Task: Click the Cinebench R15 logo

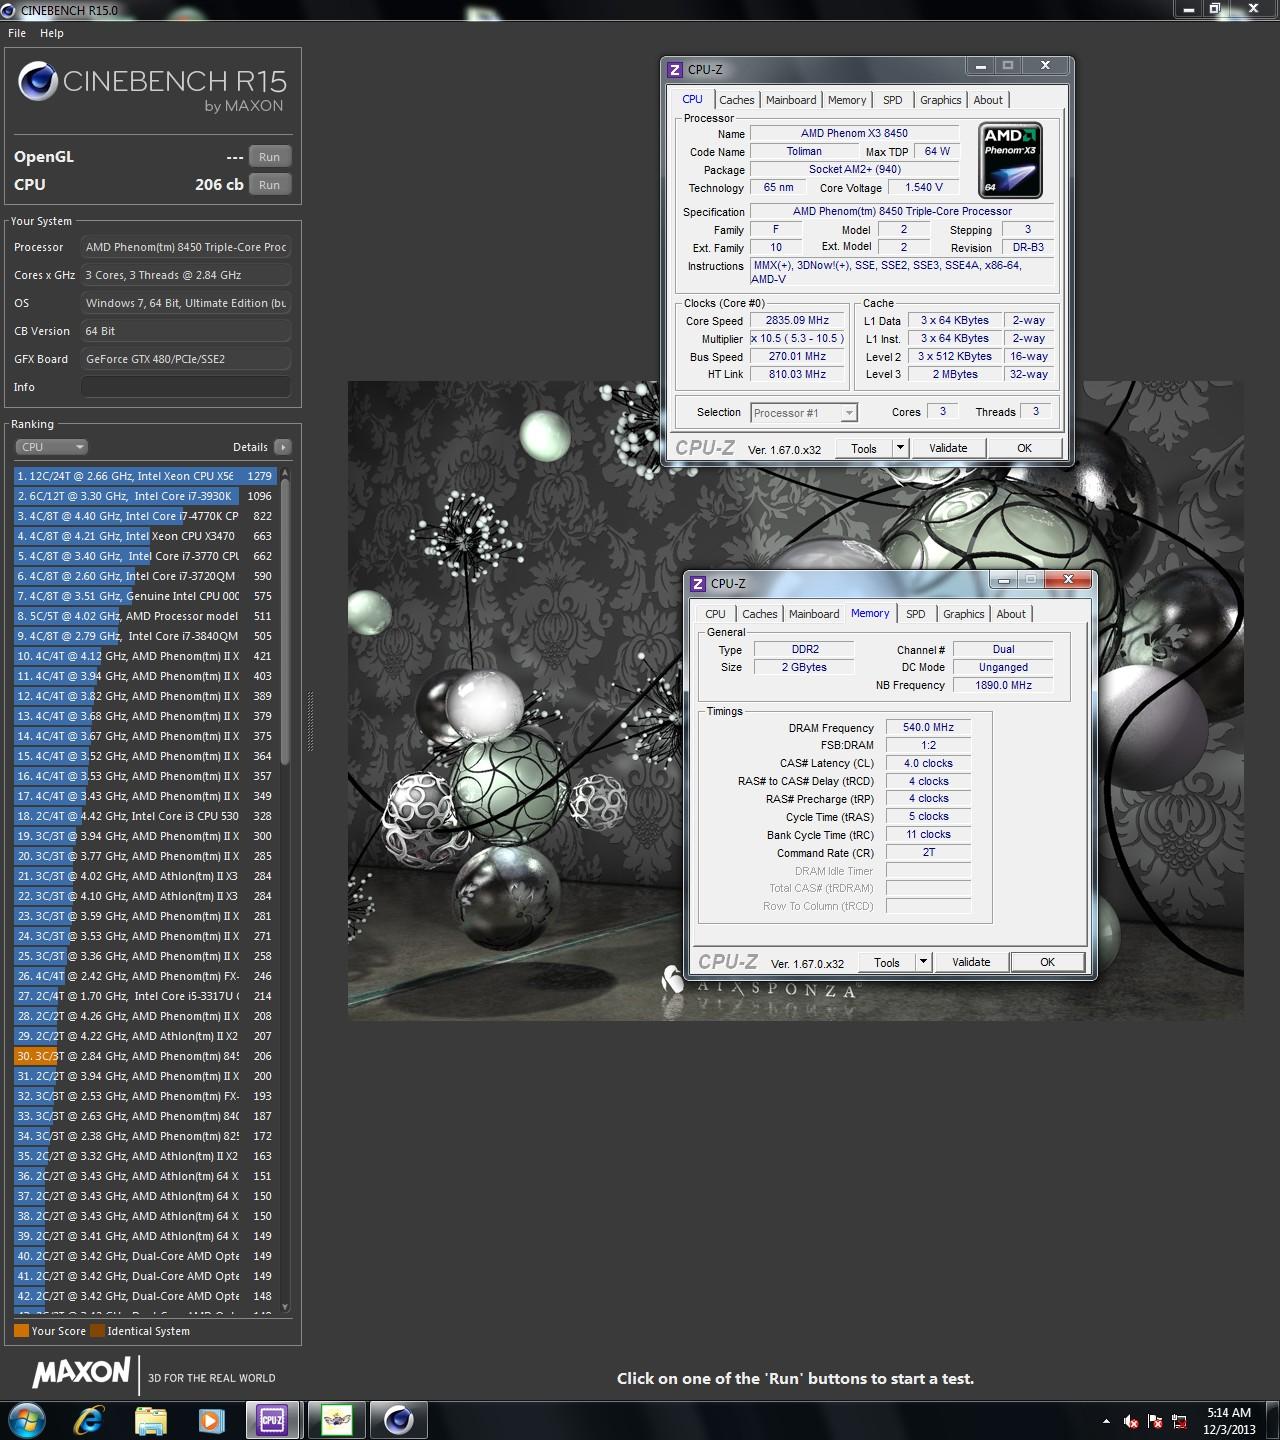Action: pyautogui.click(x=152, y=88)
